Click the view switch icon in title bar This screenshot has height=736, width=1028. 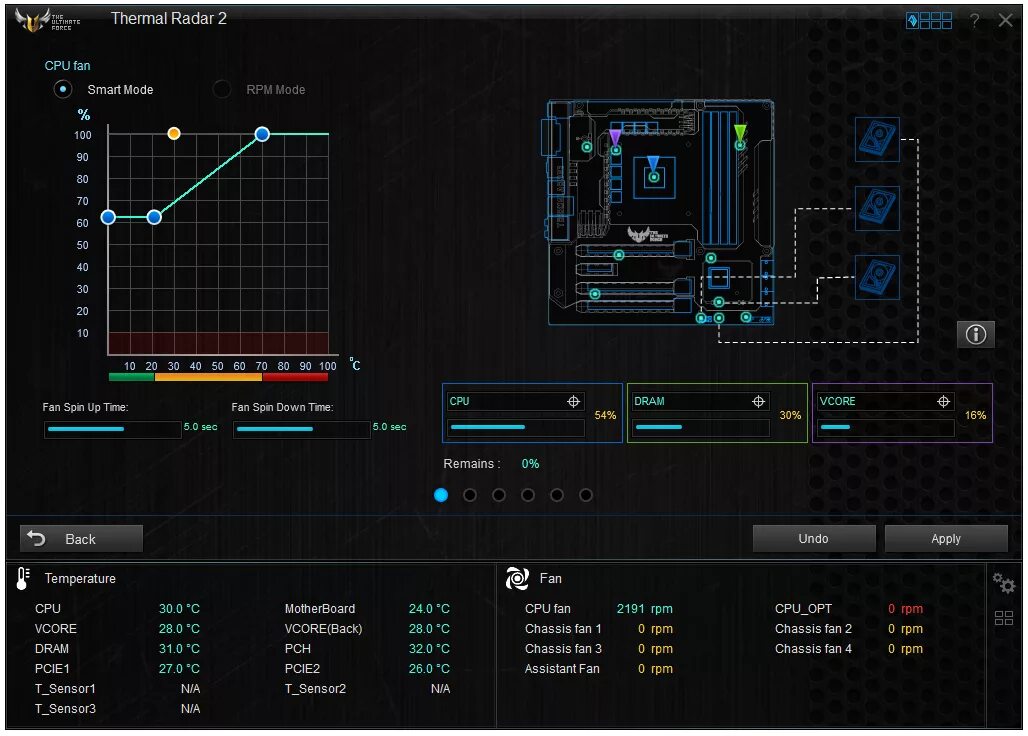(x=929, y=21)
